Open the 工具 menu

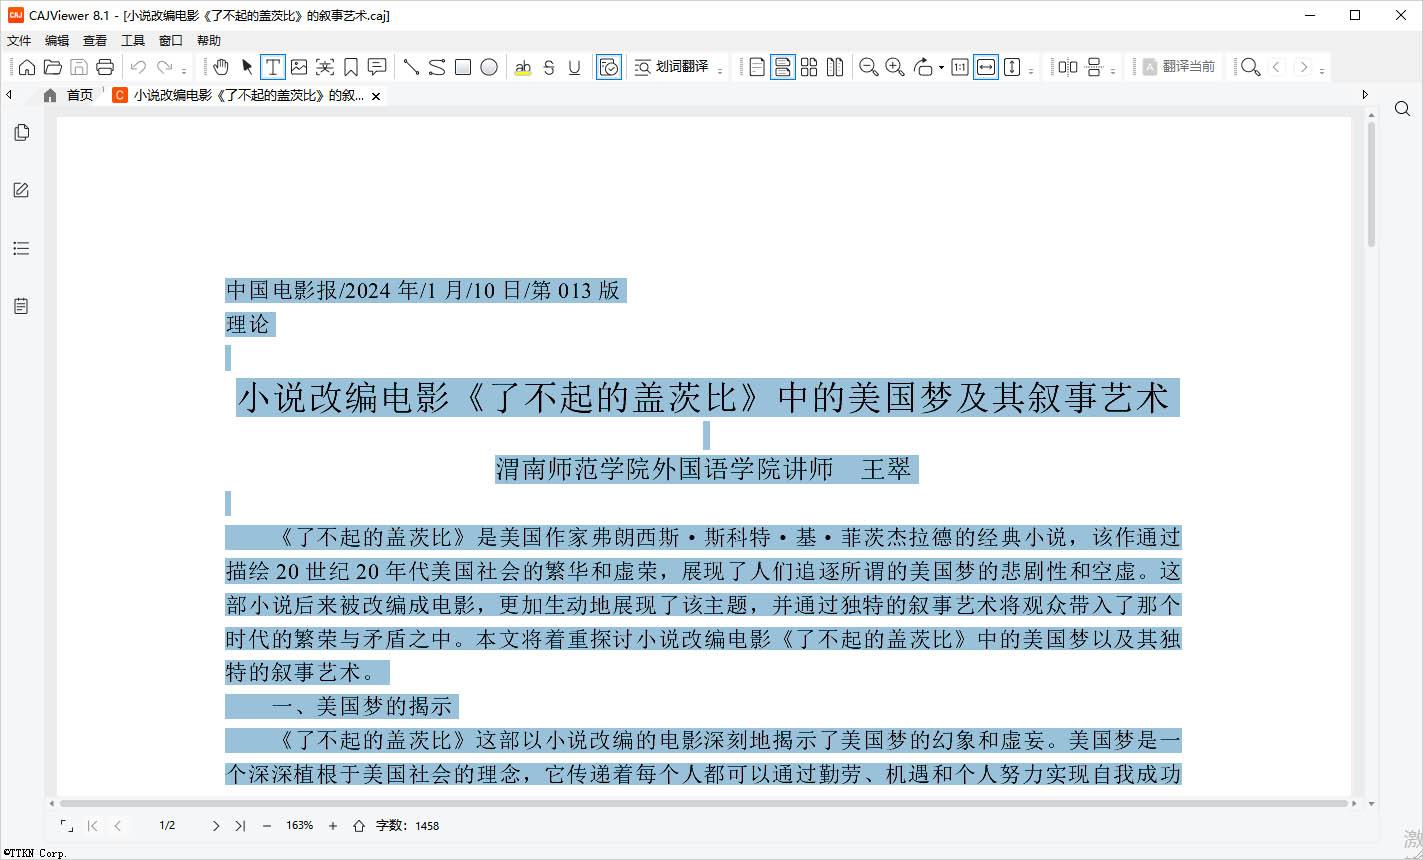(x=133, y=40)
